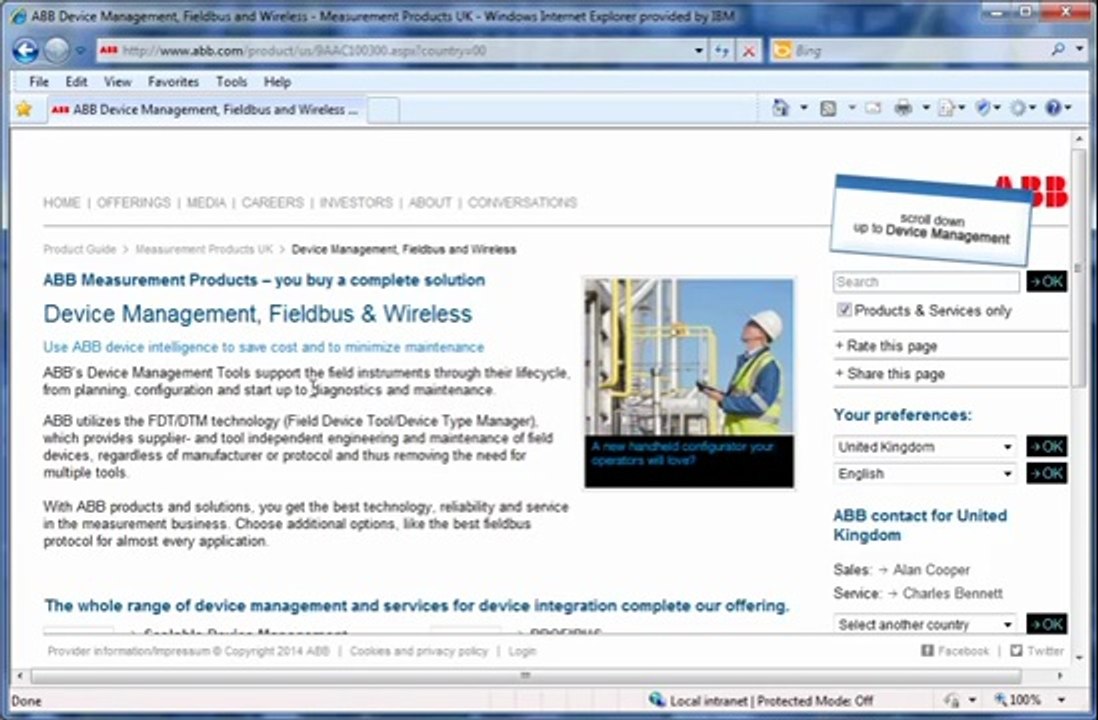
Task: Open the File menu
Action: (39, 82)
